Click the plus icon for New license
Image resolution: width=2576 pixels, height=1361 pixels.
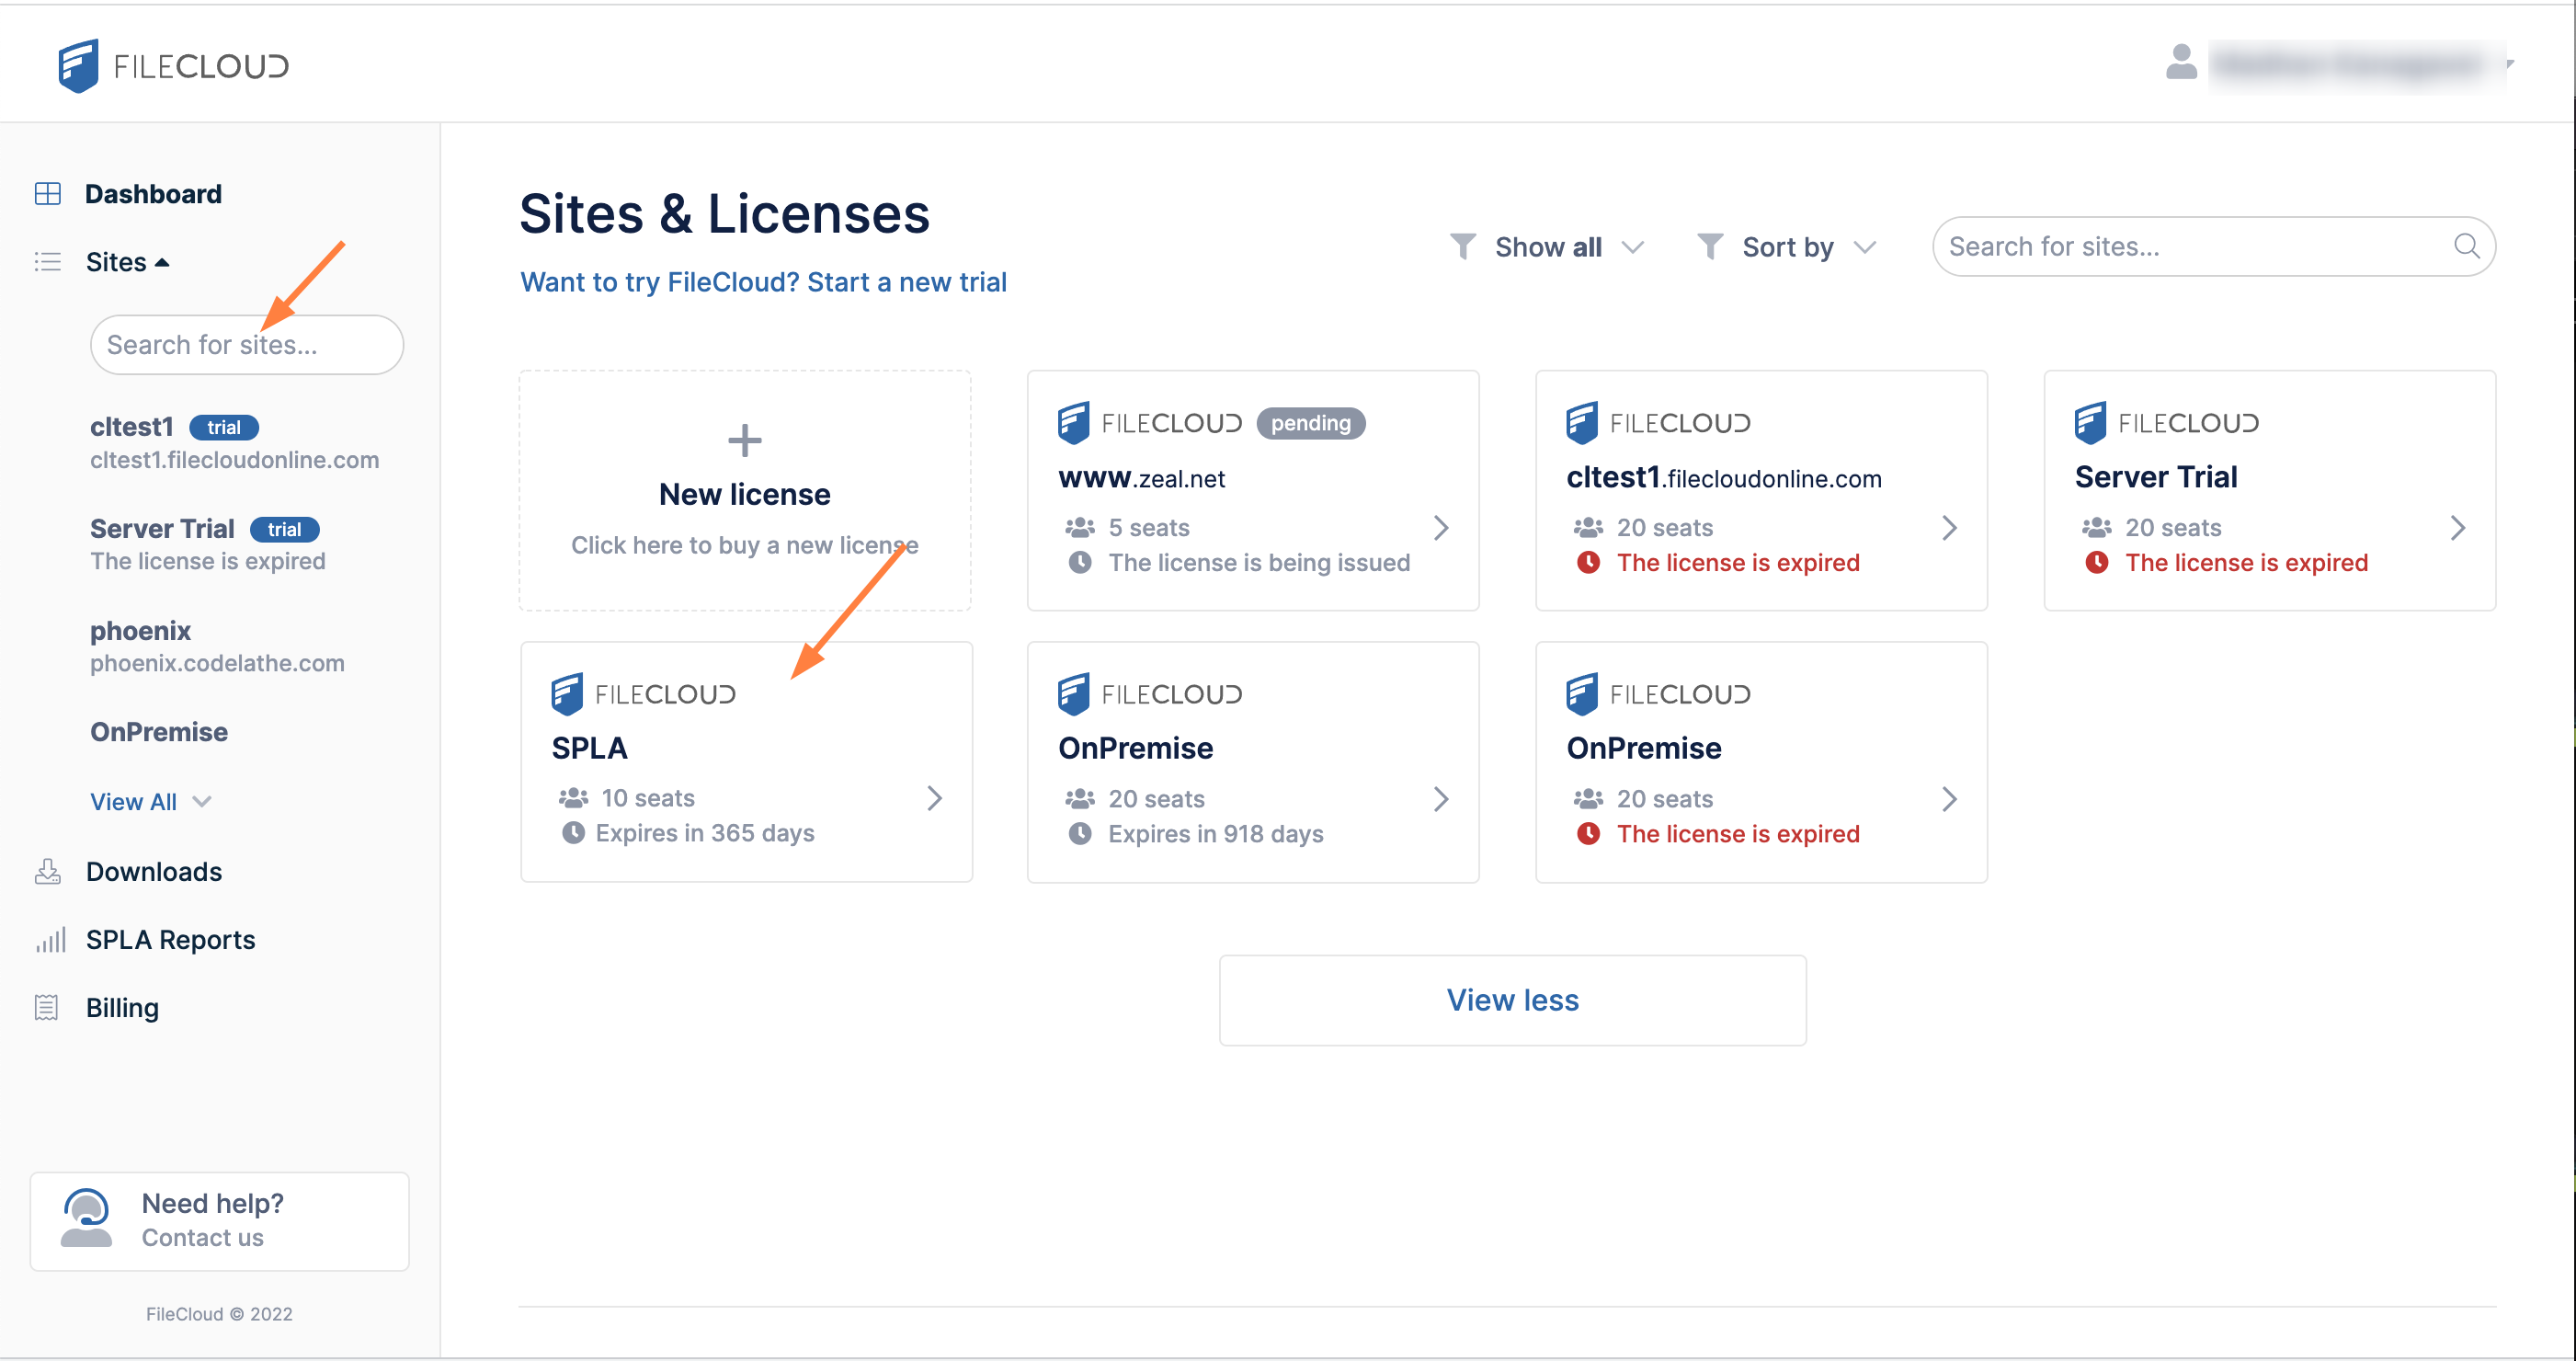tap(744, 440)
